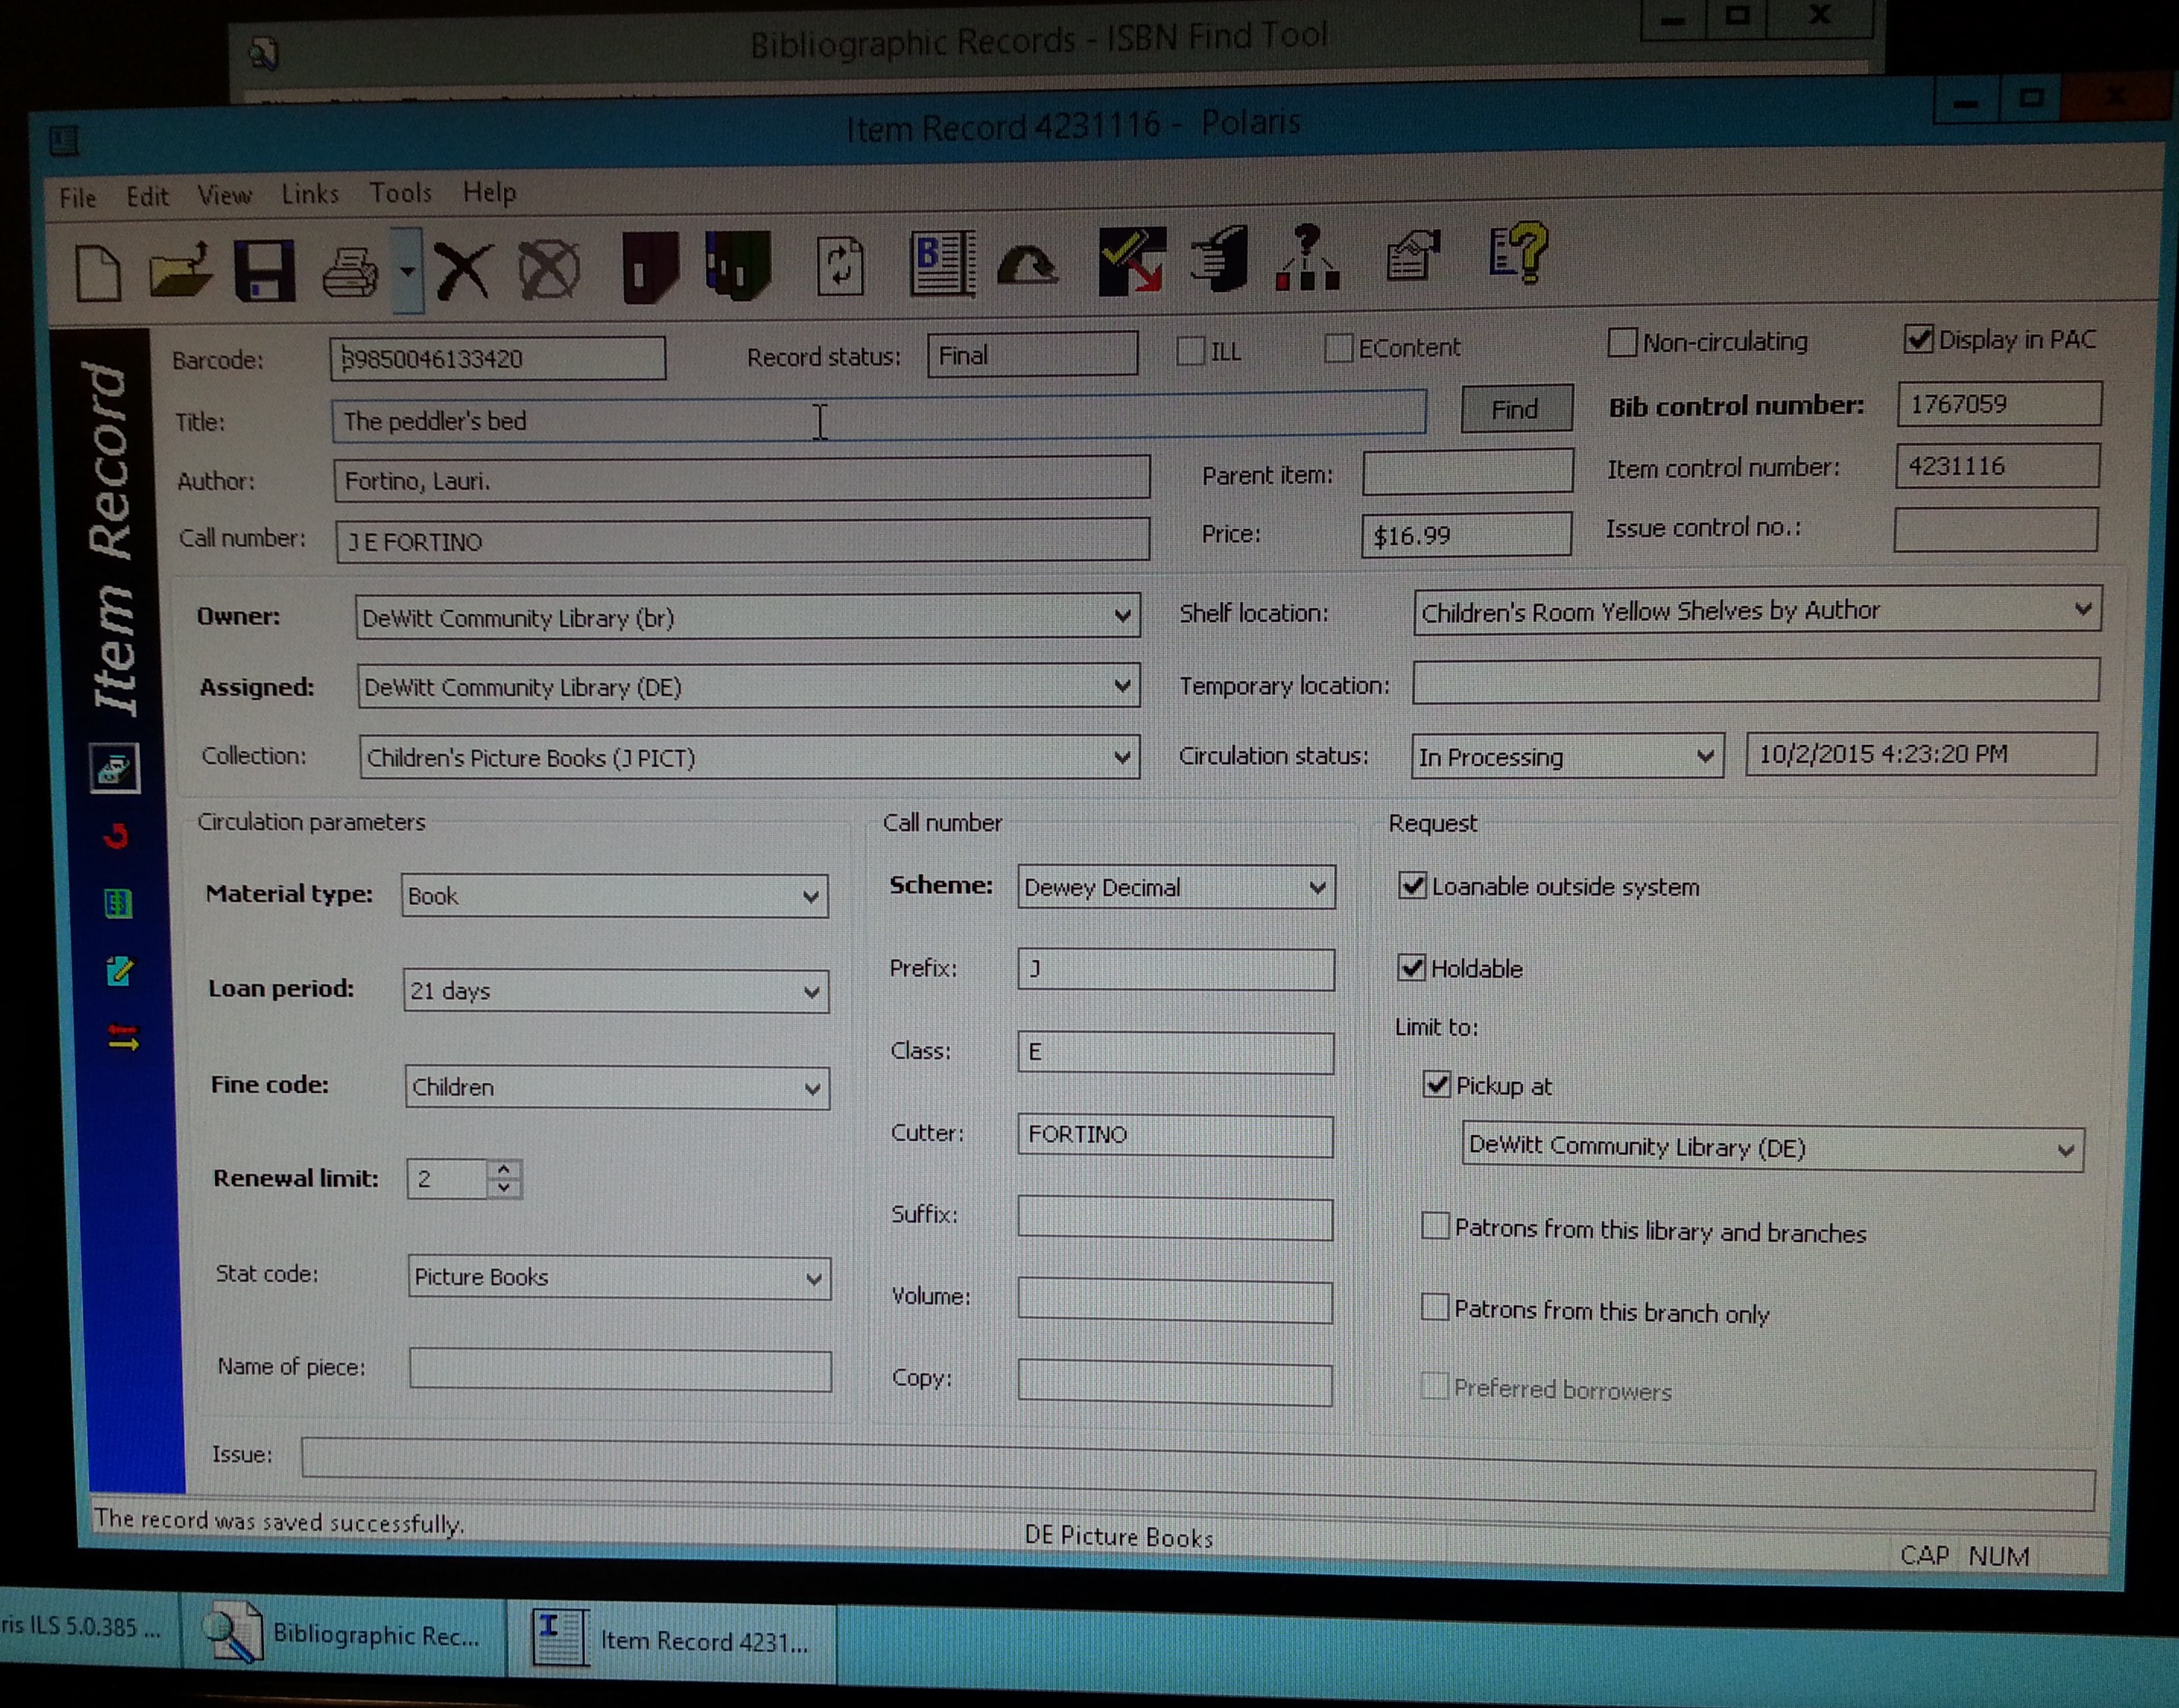The width and height of the screenshot is (2179, 1708).
Task: Uncheck the Holdable checkbox
Action: click(1411, 968)
